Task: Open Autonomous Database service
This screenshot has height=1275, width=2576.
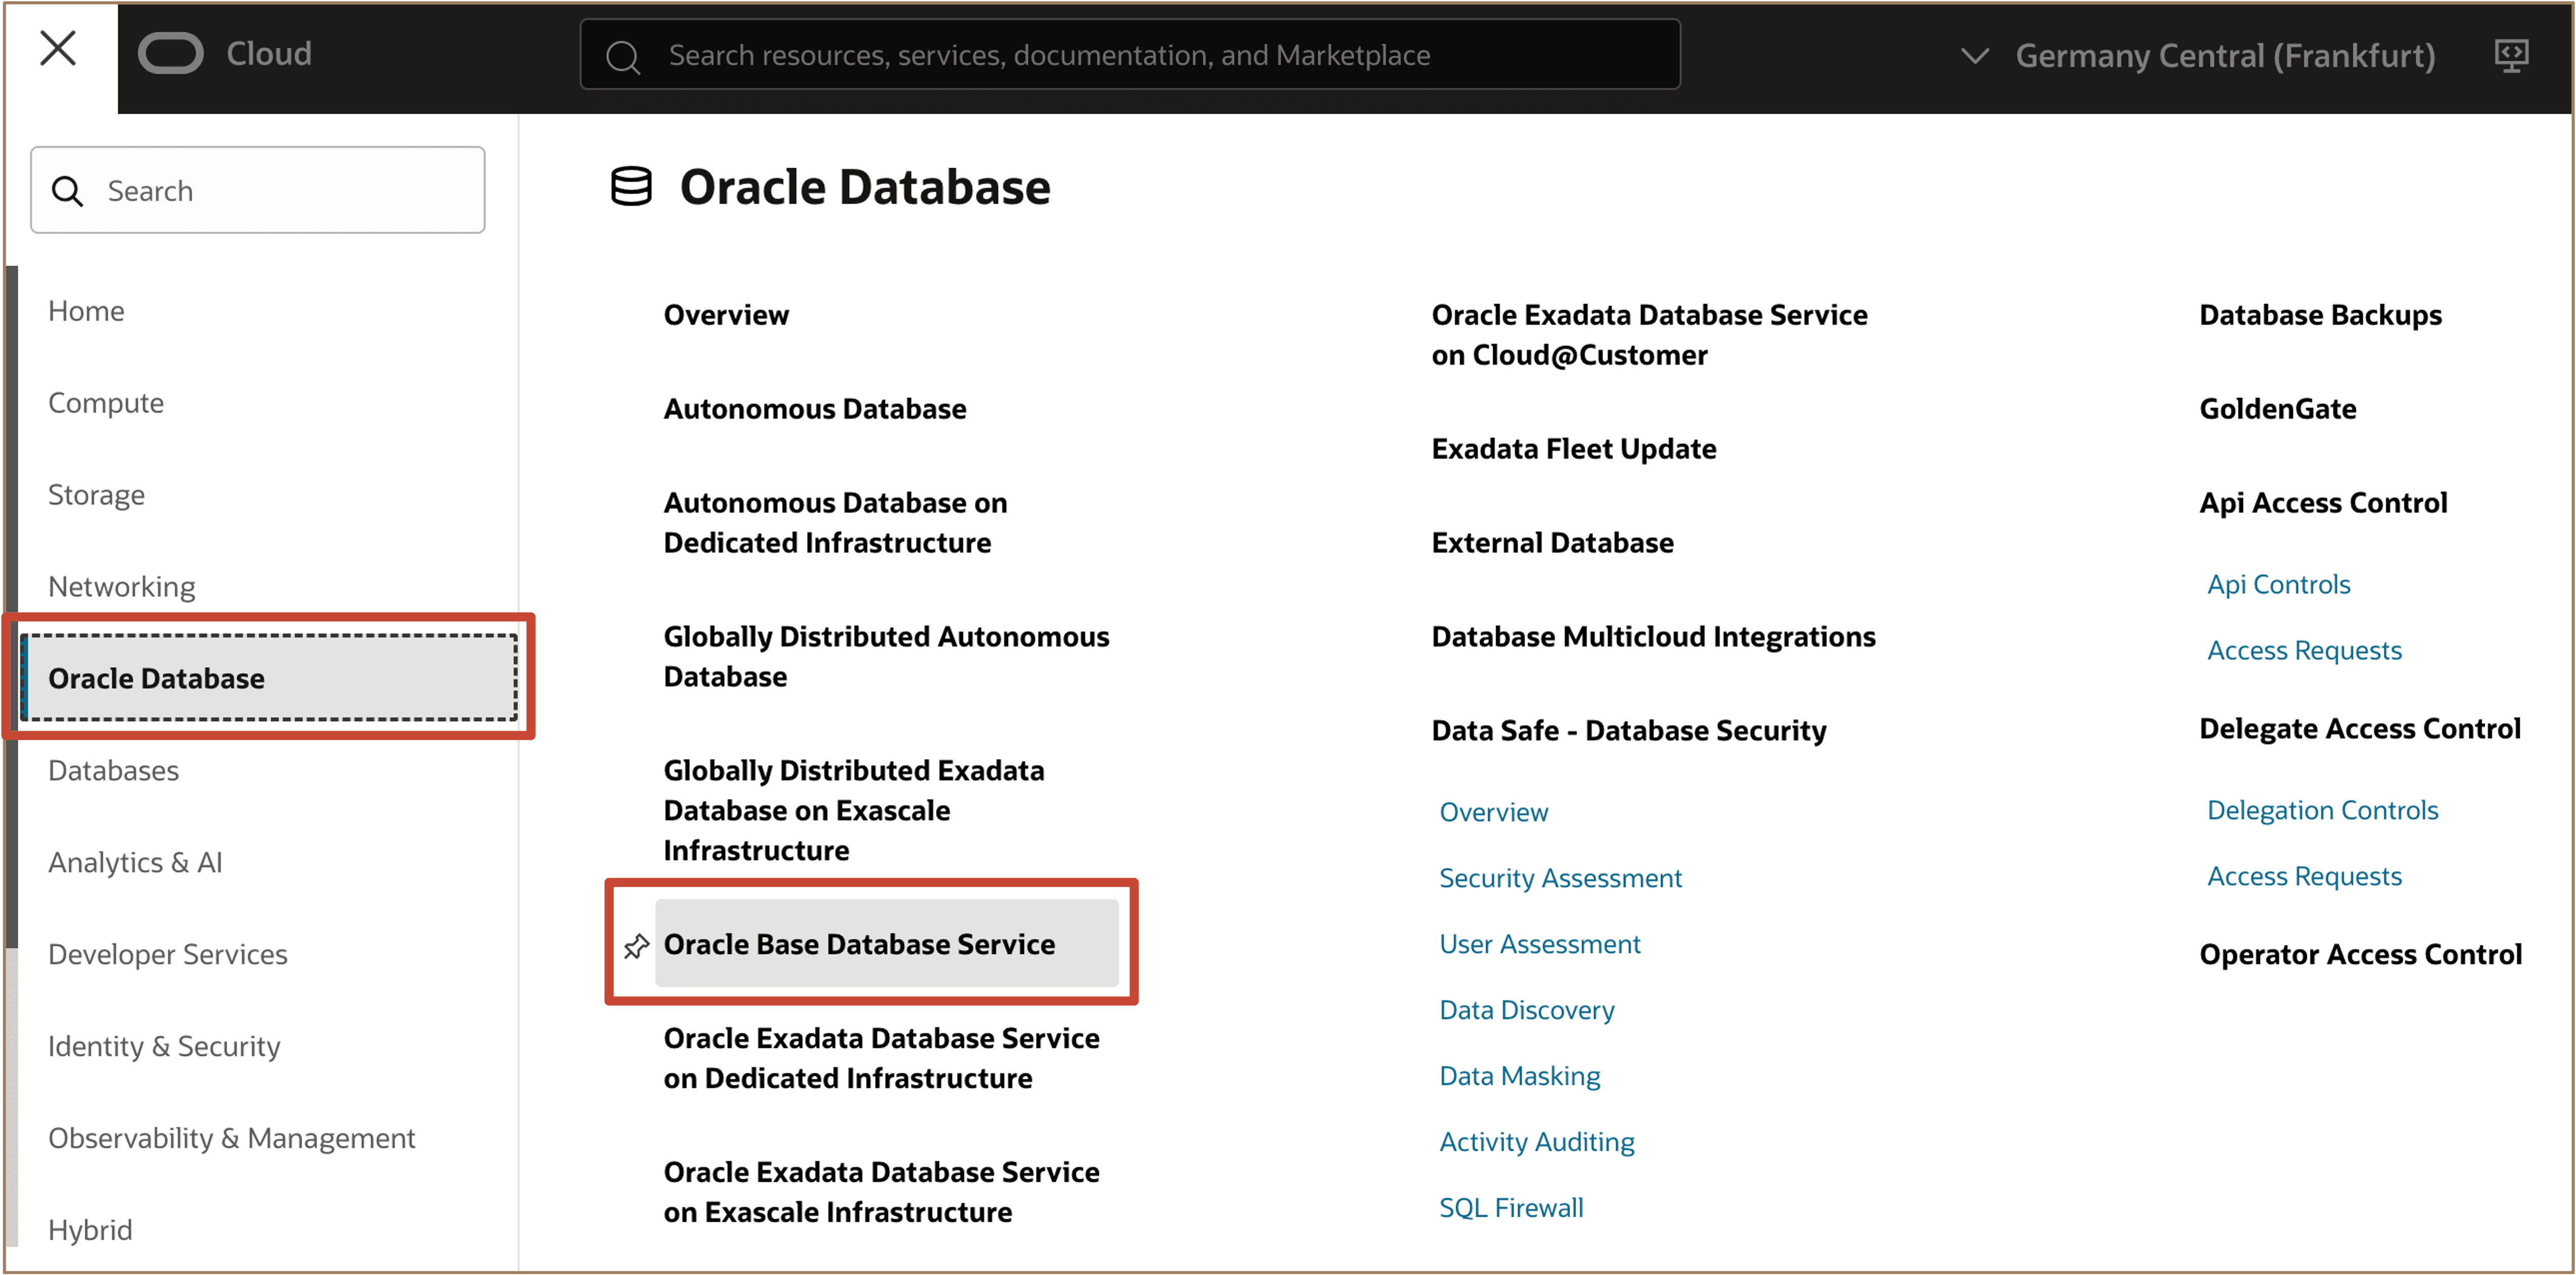Action: pos(814,409)
